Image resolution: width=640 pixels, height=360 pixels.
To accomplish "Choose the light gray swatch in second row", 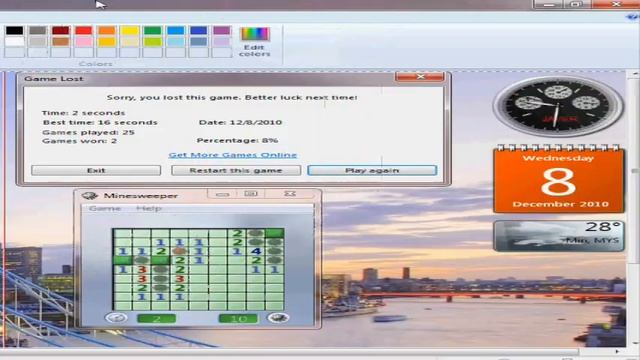I will click(38, 41).
